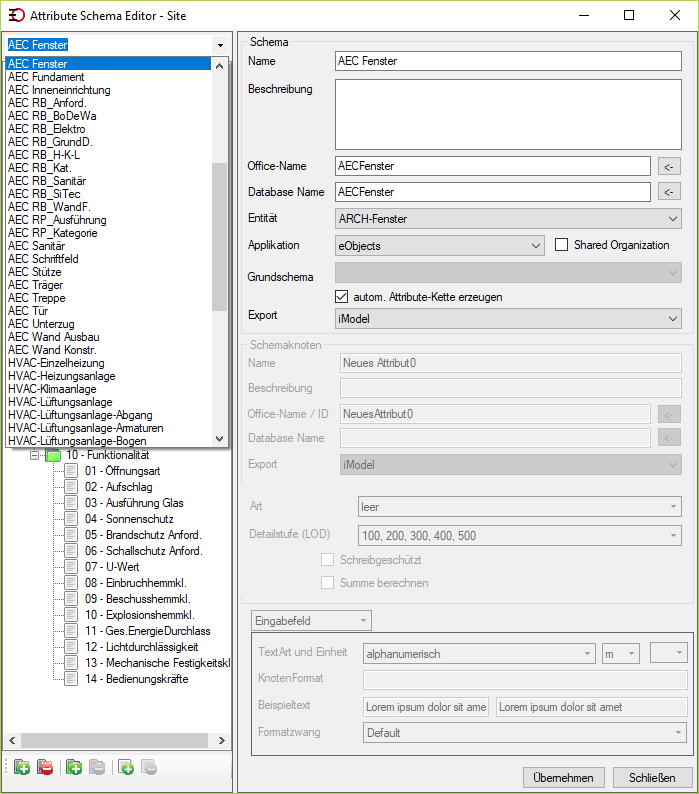Select tree item 05 - Brandschutz Anford.
The height and width of the screenshot is (794, 699).
pyautogui.click(x=143, y=535)
